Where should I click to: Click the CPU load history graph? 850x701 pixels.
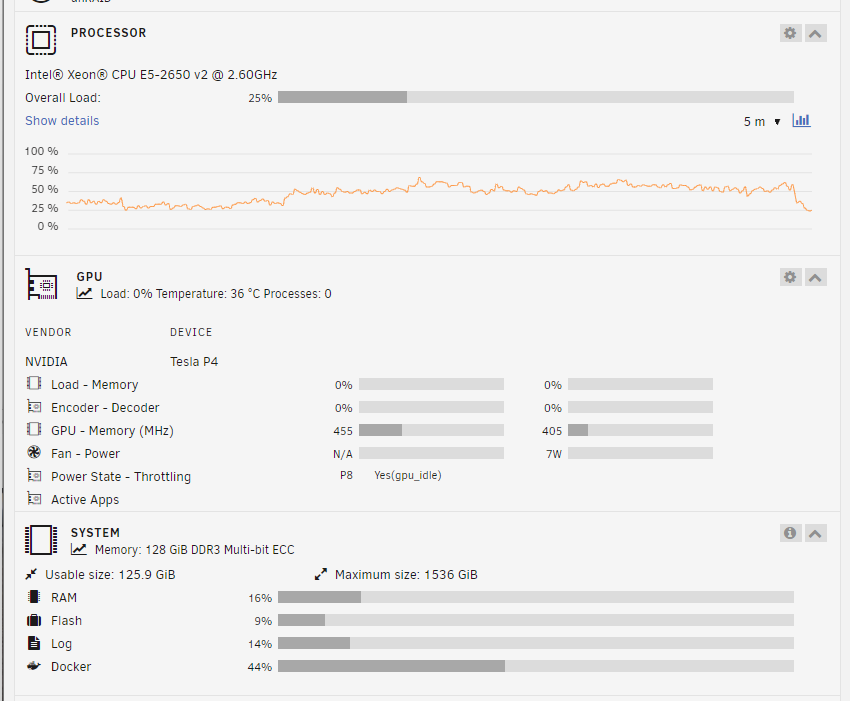tap(440, 191)
